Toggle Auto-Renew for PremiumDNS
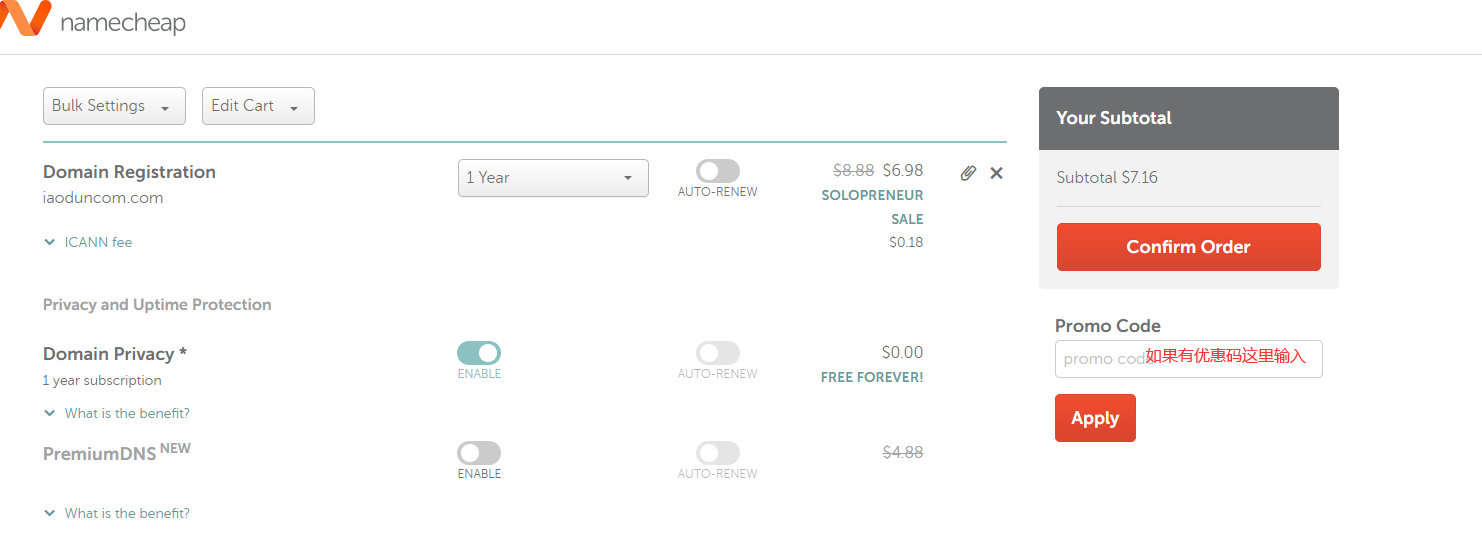1482x542 pixels. [717, 453]
